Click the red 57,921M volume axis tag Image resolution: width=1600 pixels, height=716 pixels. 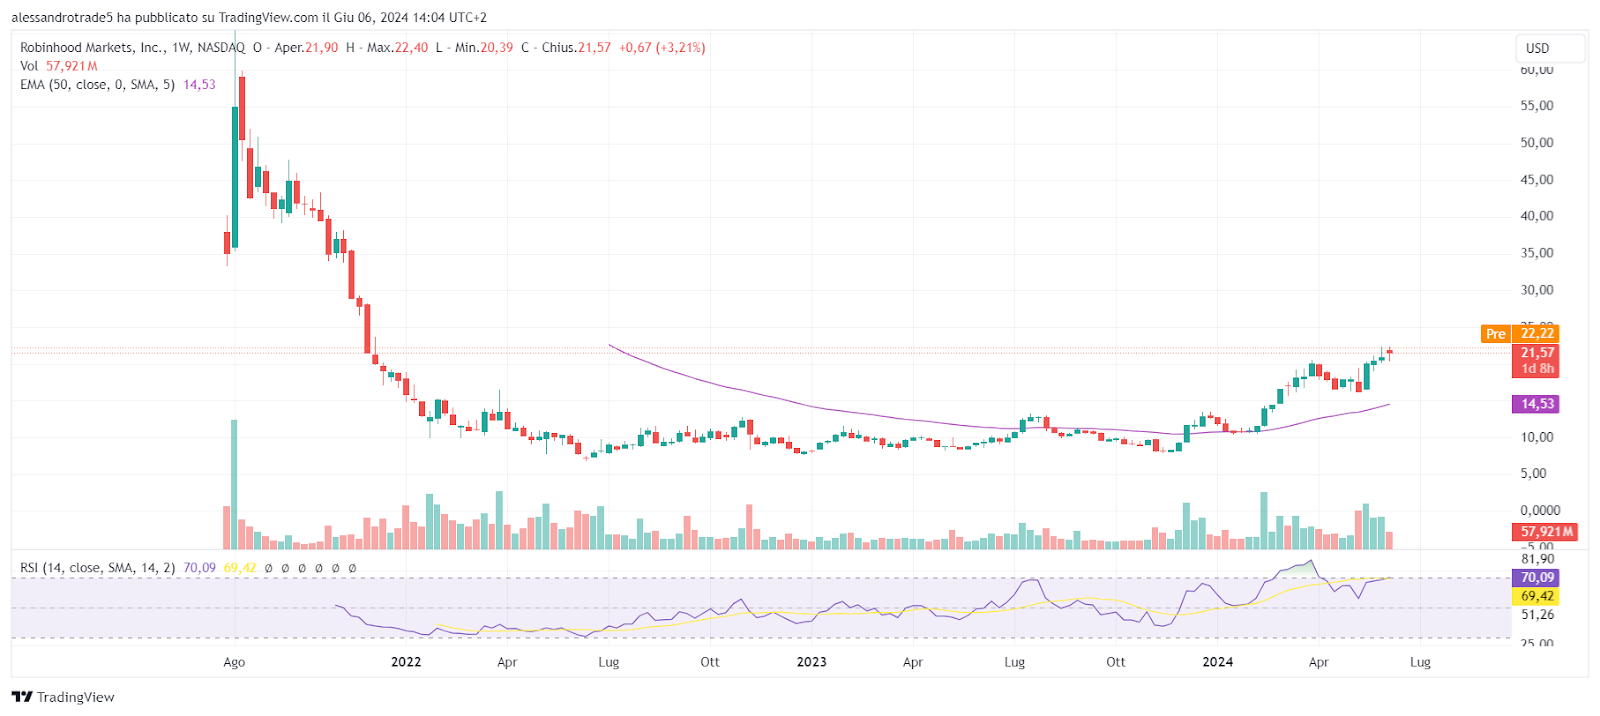pos(1546,532)
